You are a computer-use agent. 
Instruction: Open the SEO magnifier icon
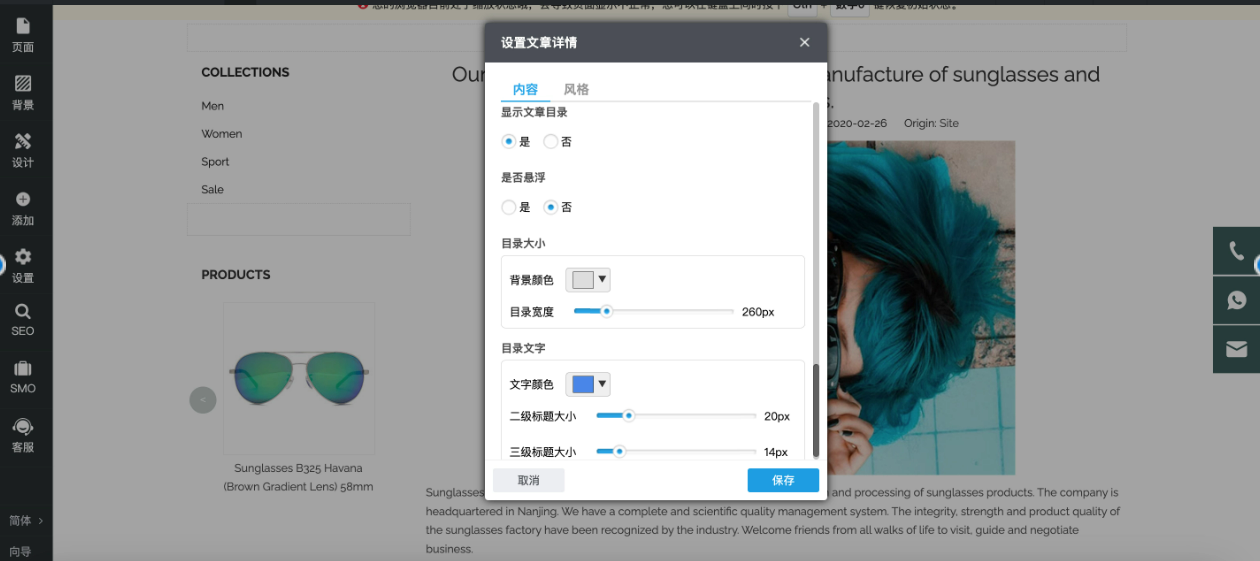22,320
